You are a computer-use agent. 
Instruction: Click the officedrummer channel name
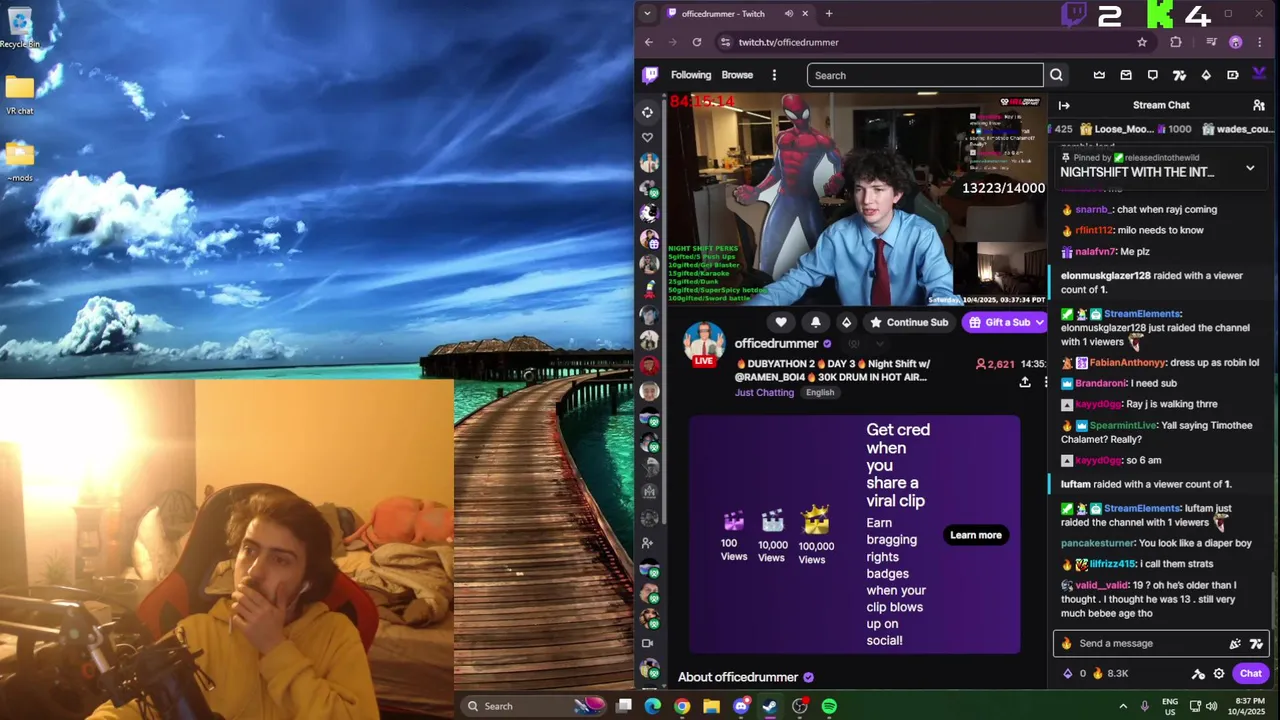coord(776,344)
